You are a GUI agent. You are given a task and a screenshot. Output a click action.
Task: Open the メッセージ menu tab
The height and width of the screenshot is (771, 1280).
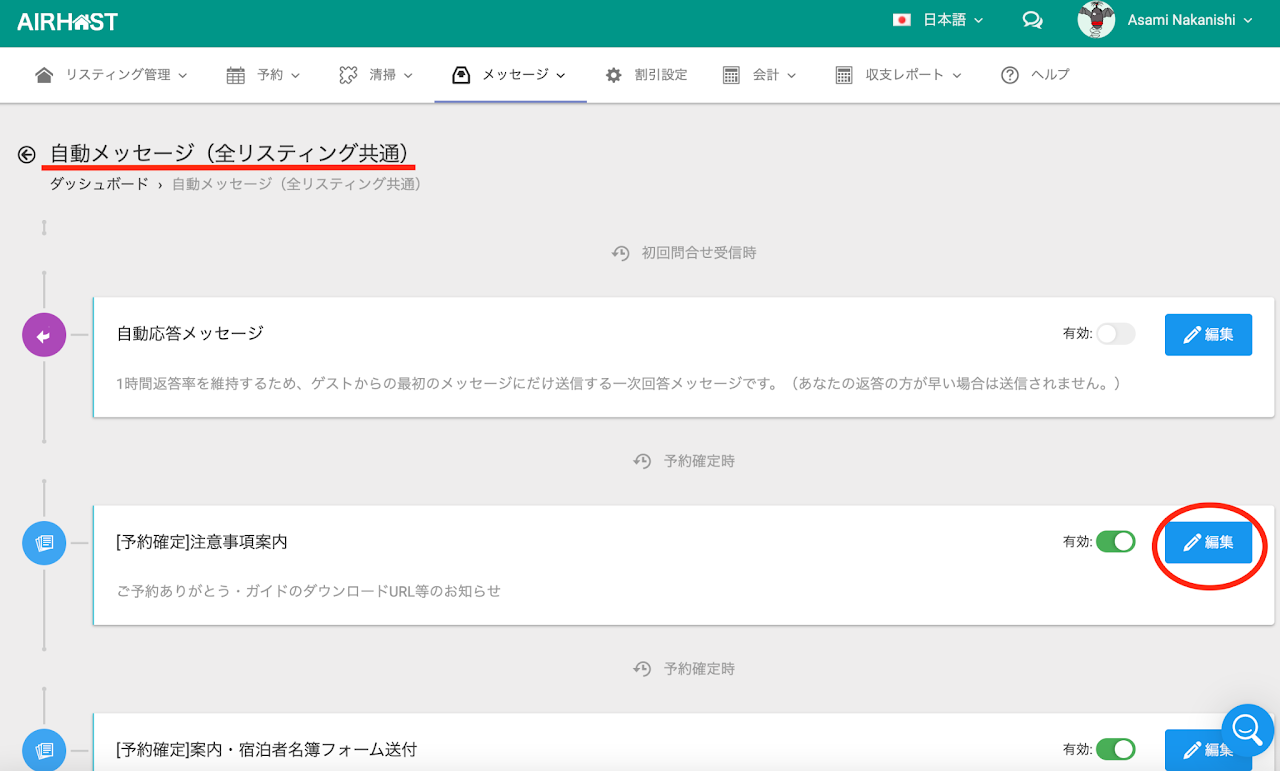(510, 75)
